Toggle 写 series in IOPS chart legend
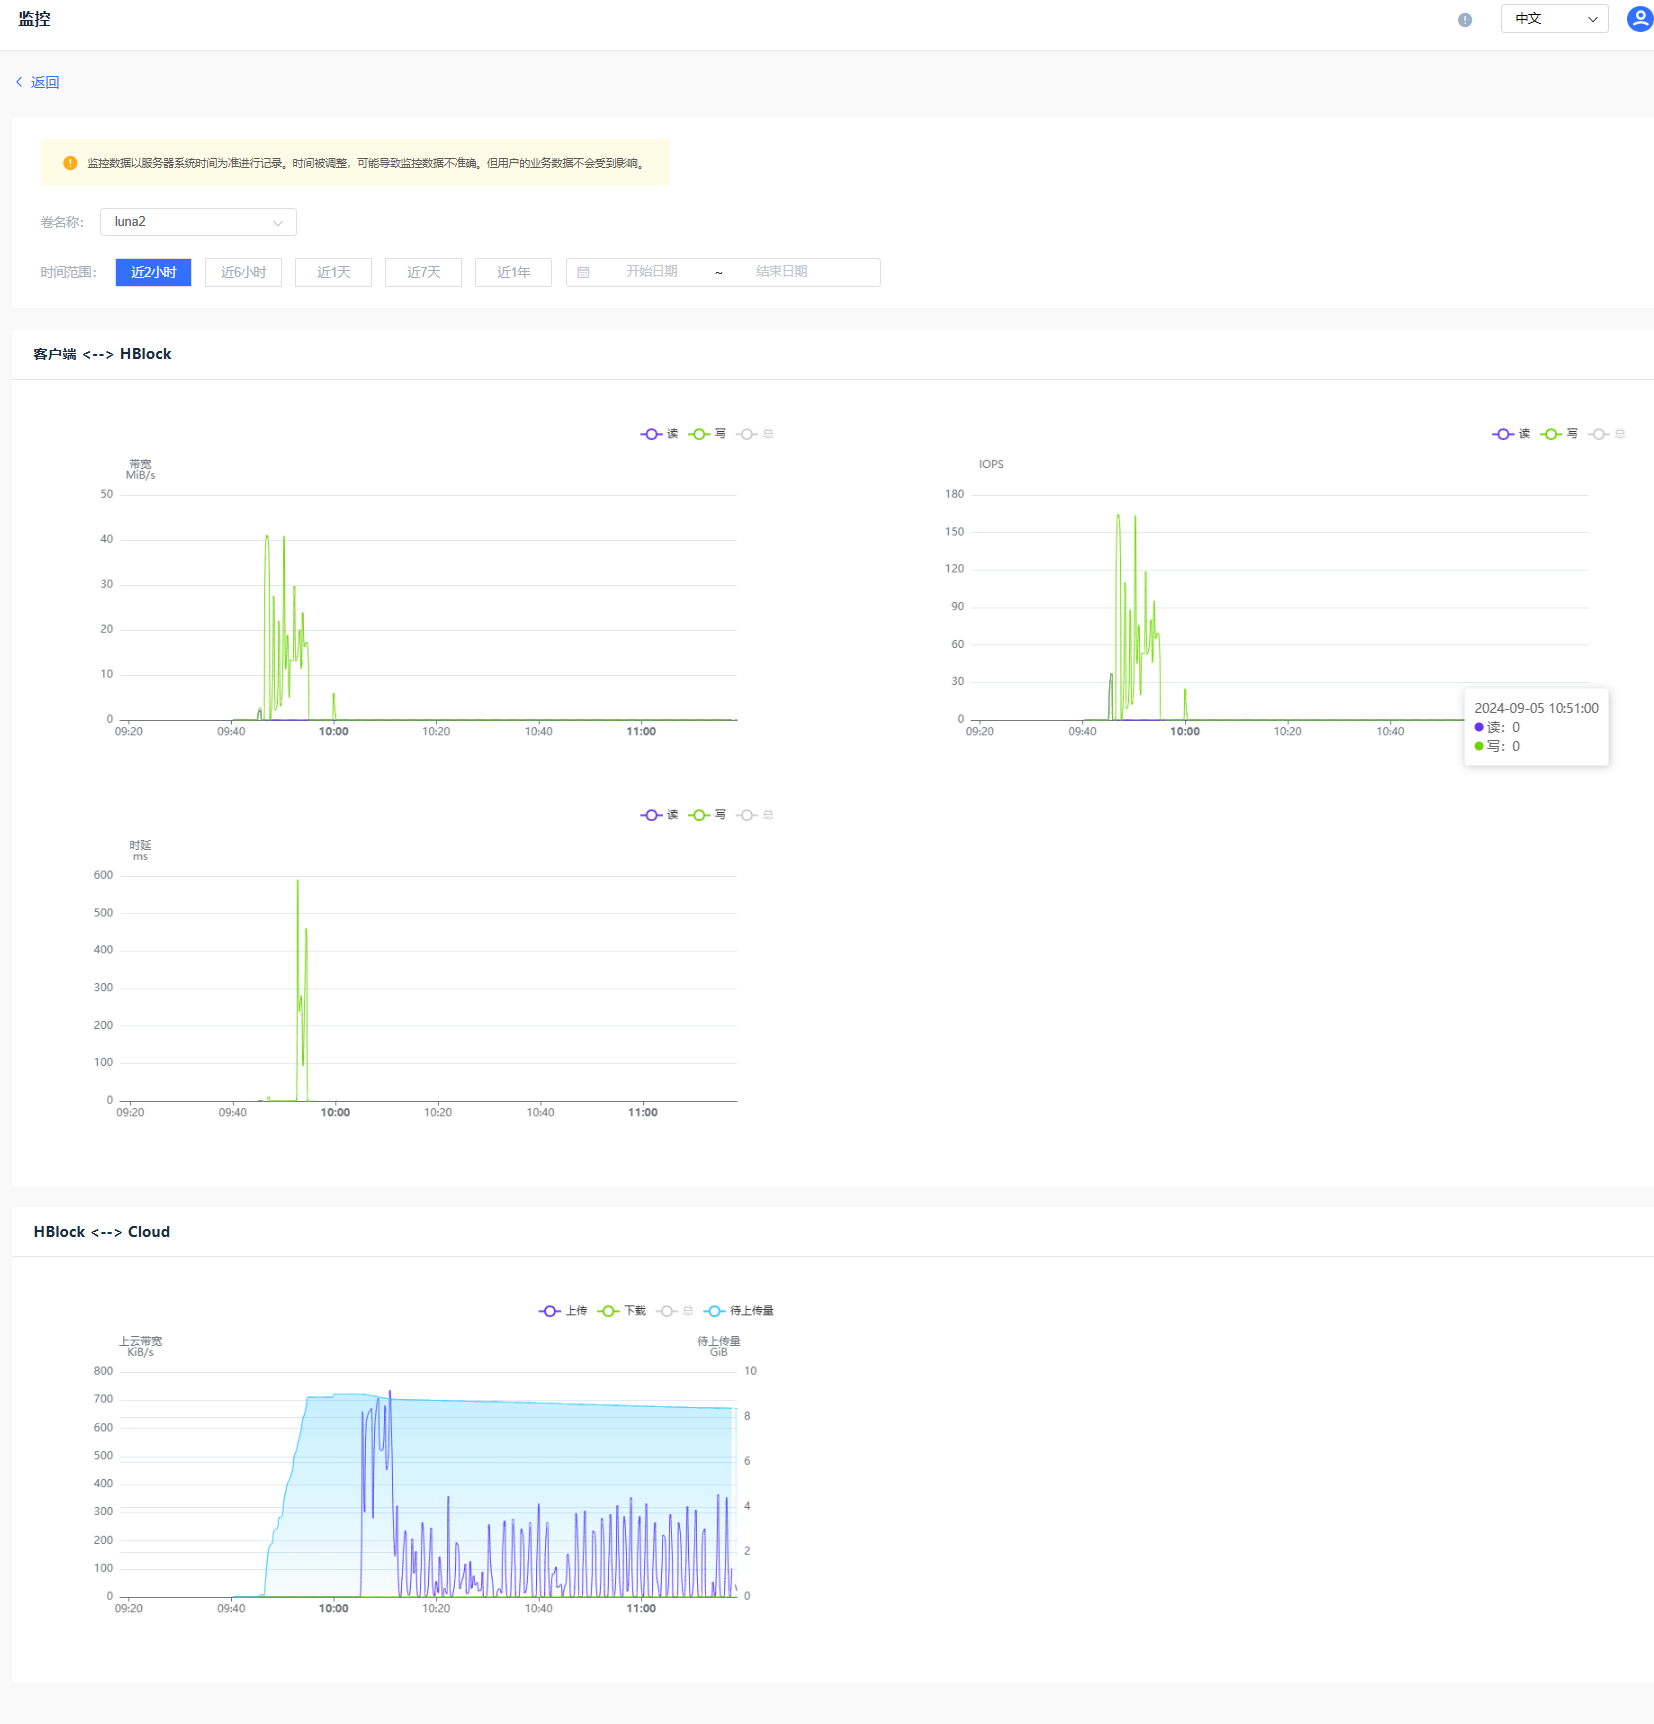1654x1724 pixels. pyautogui.click(x=1559, y=434)
